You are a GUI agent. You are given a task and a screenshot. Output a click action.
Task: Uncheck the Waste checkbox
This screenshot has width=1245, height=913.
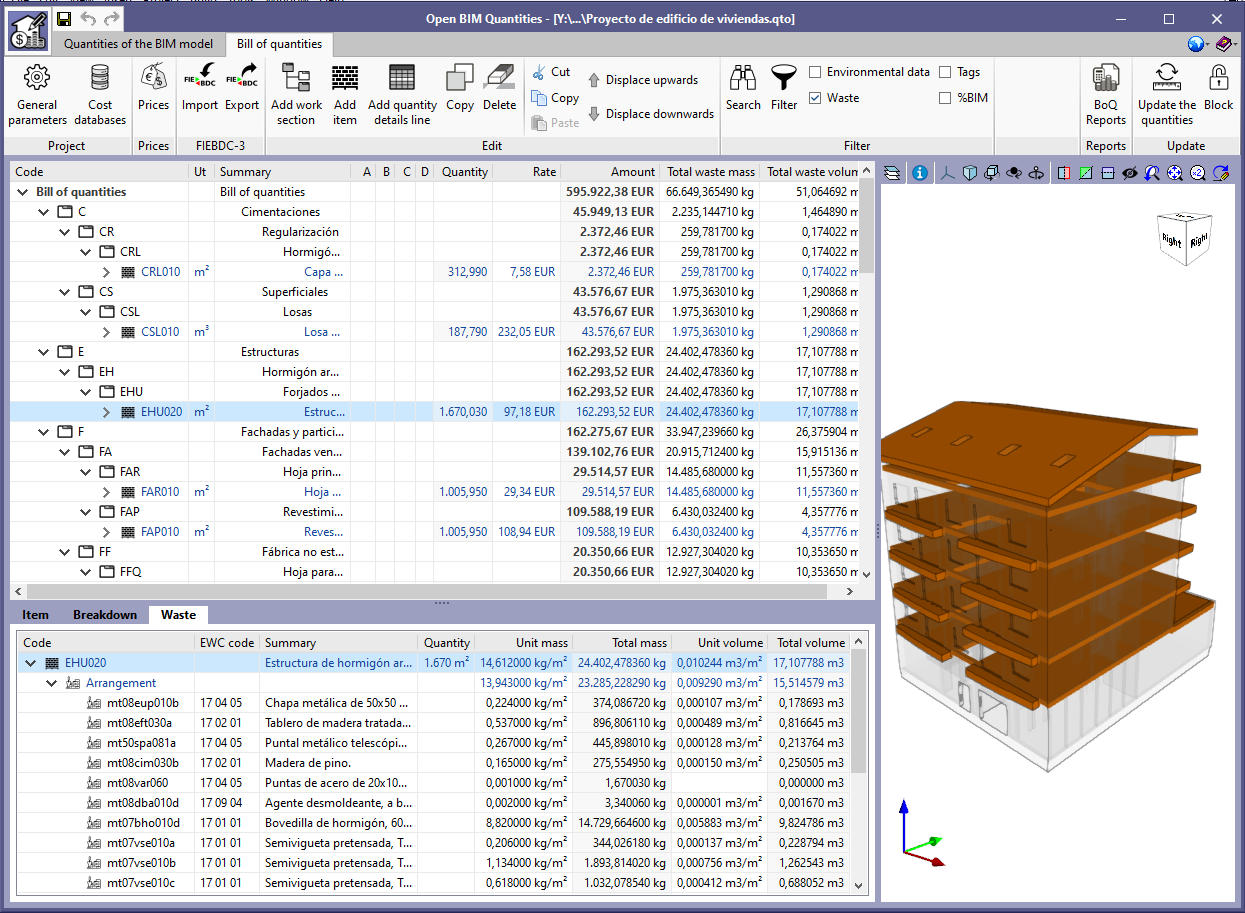pos(815,98)
